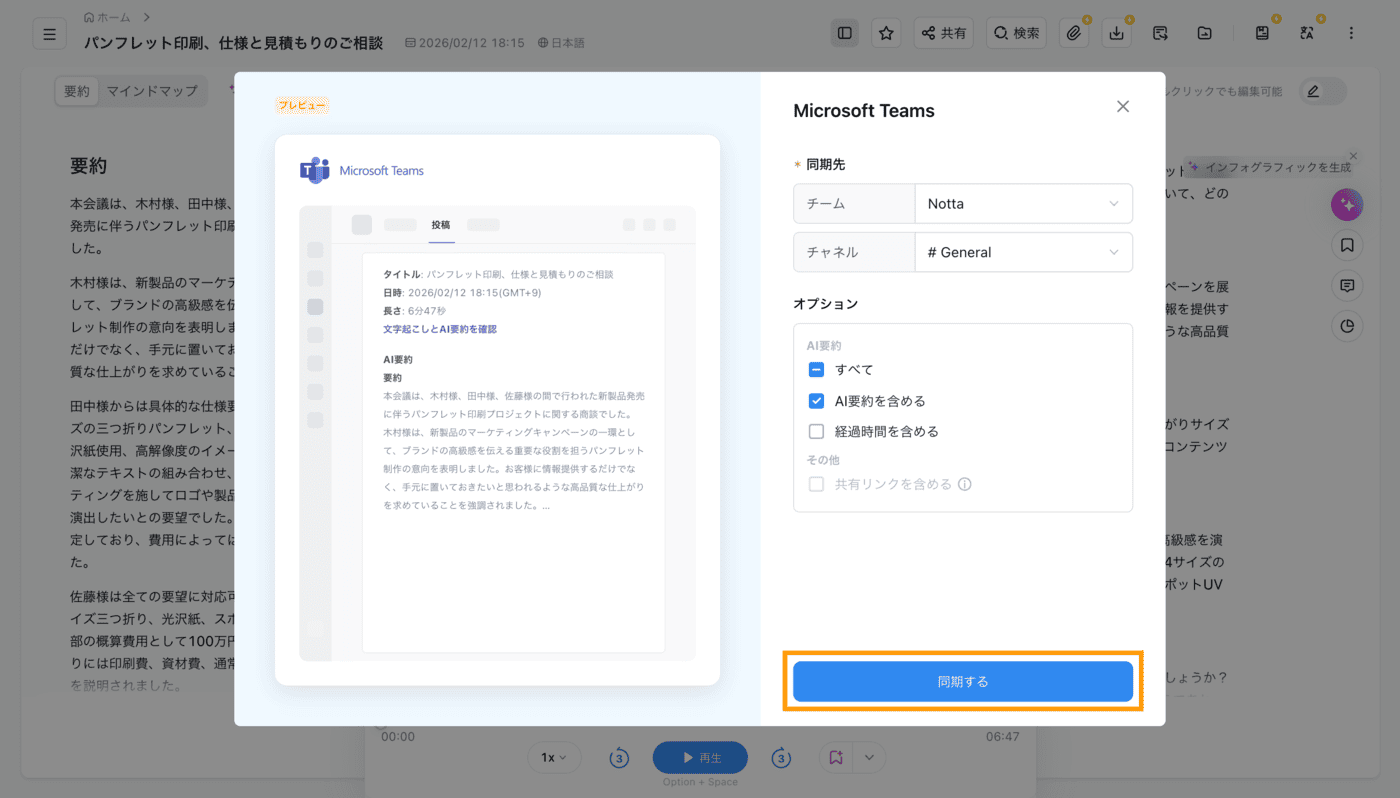Enable 経過時間を含める checkbox
This screenshot has height=798, width=1400.
(816, 432)
